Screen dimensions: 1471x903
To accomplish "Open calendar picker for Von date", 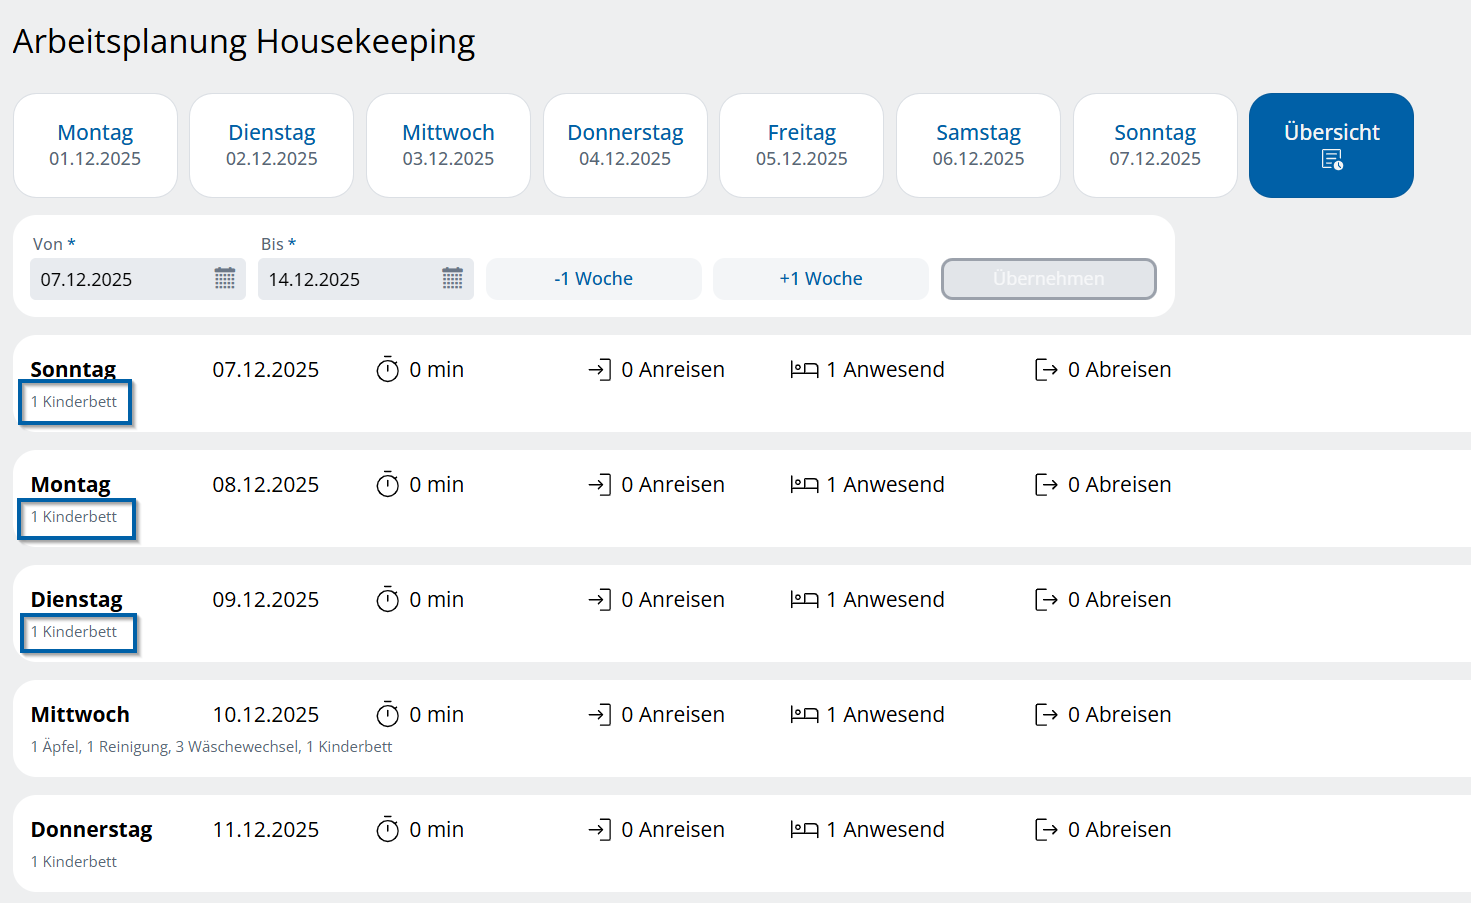I will click(225, 279).
